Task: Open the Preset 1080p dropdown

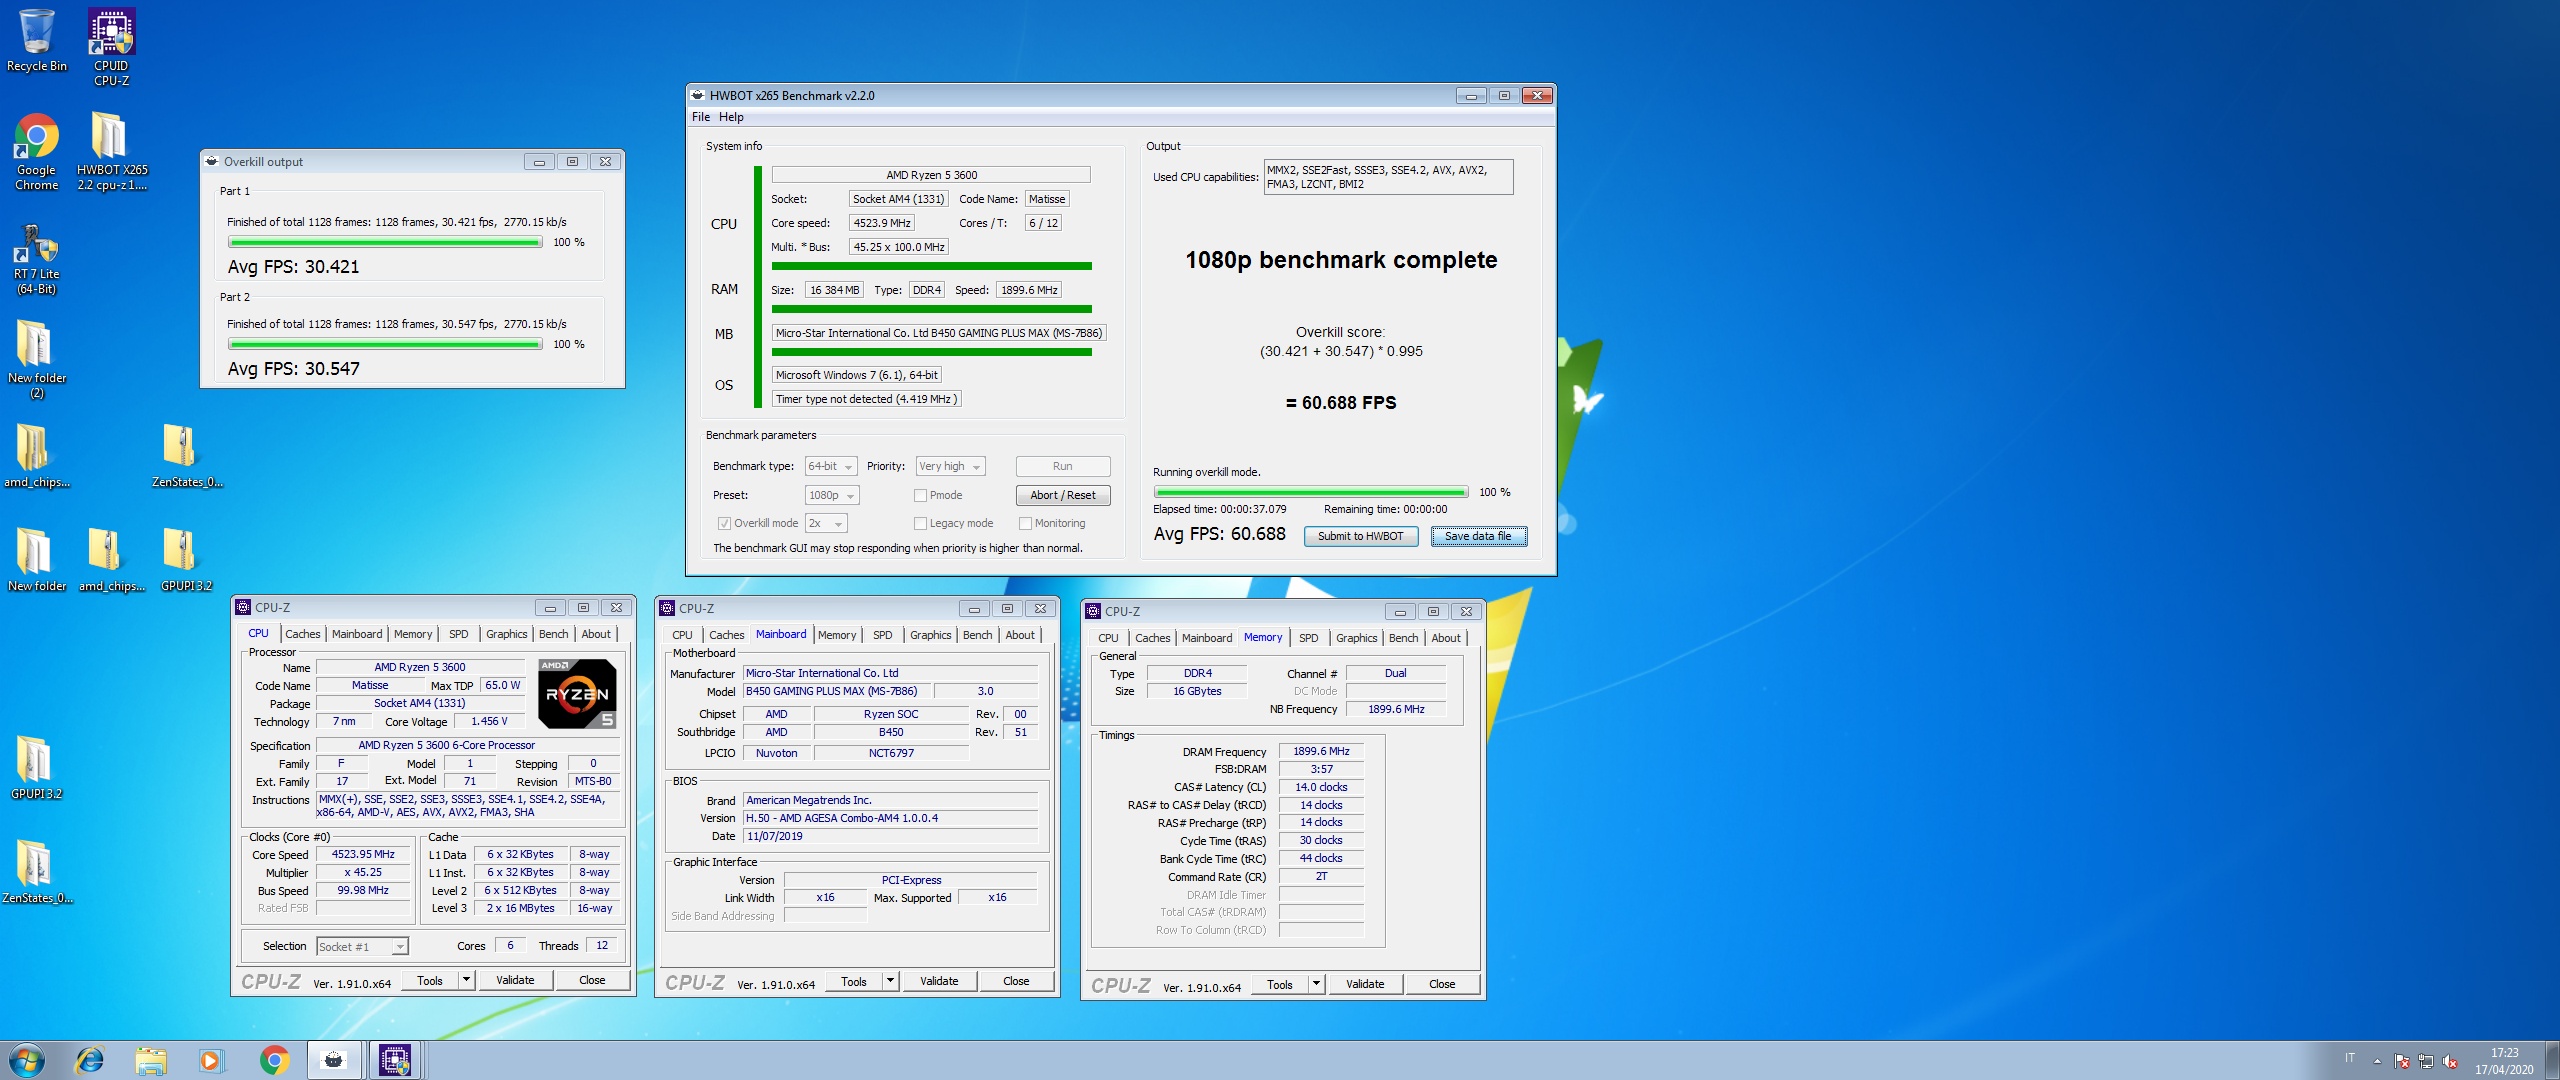Action: [831, 495]
